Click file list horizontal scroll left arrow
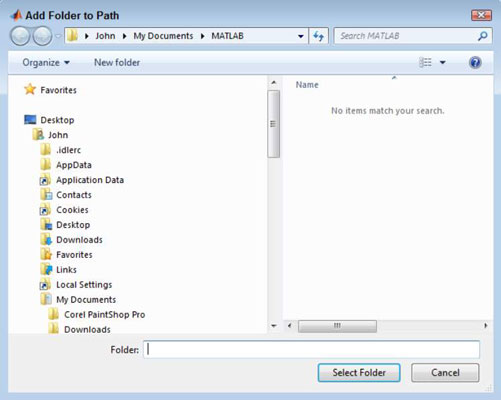Image resolution: width=501 pixels, height=400 pixels. 289,326
